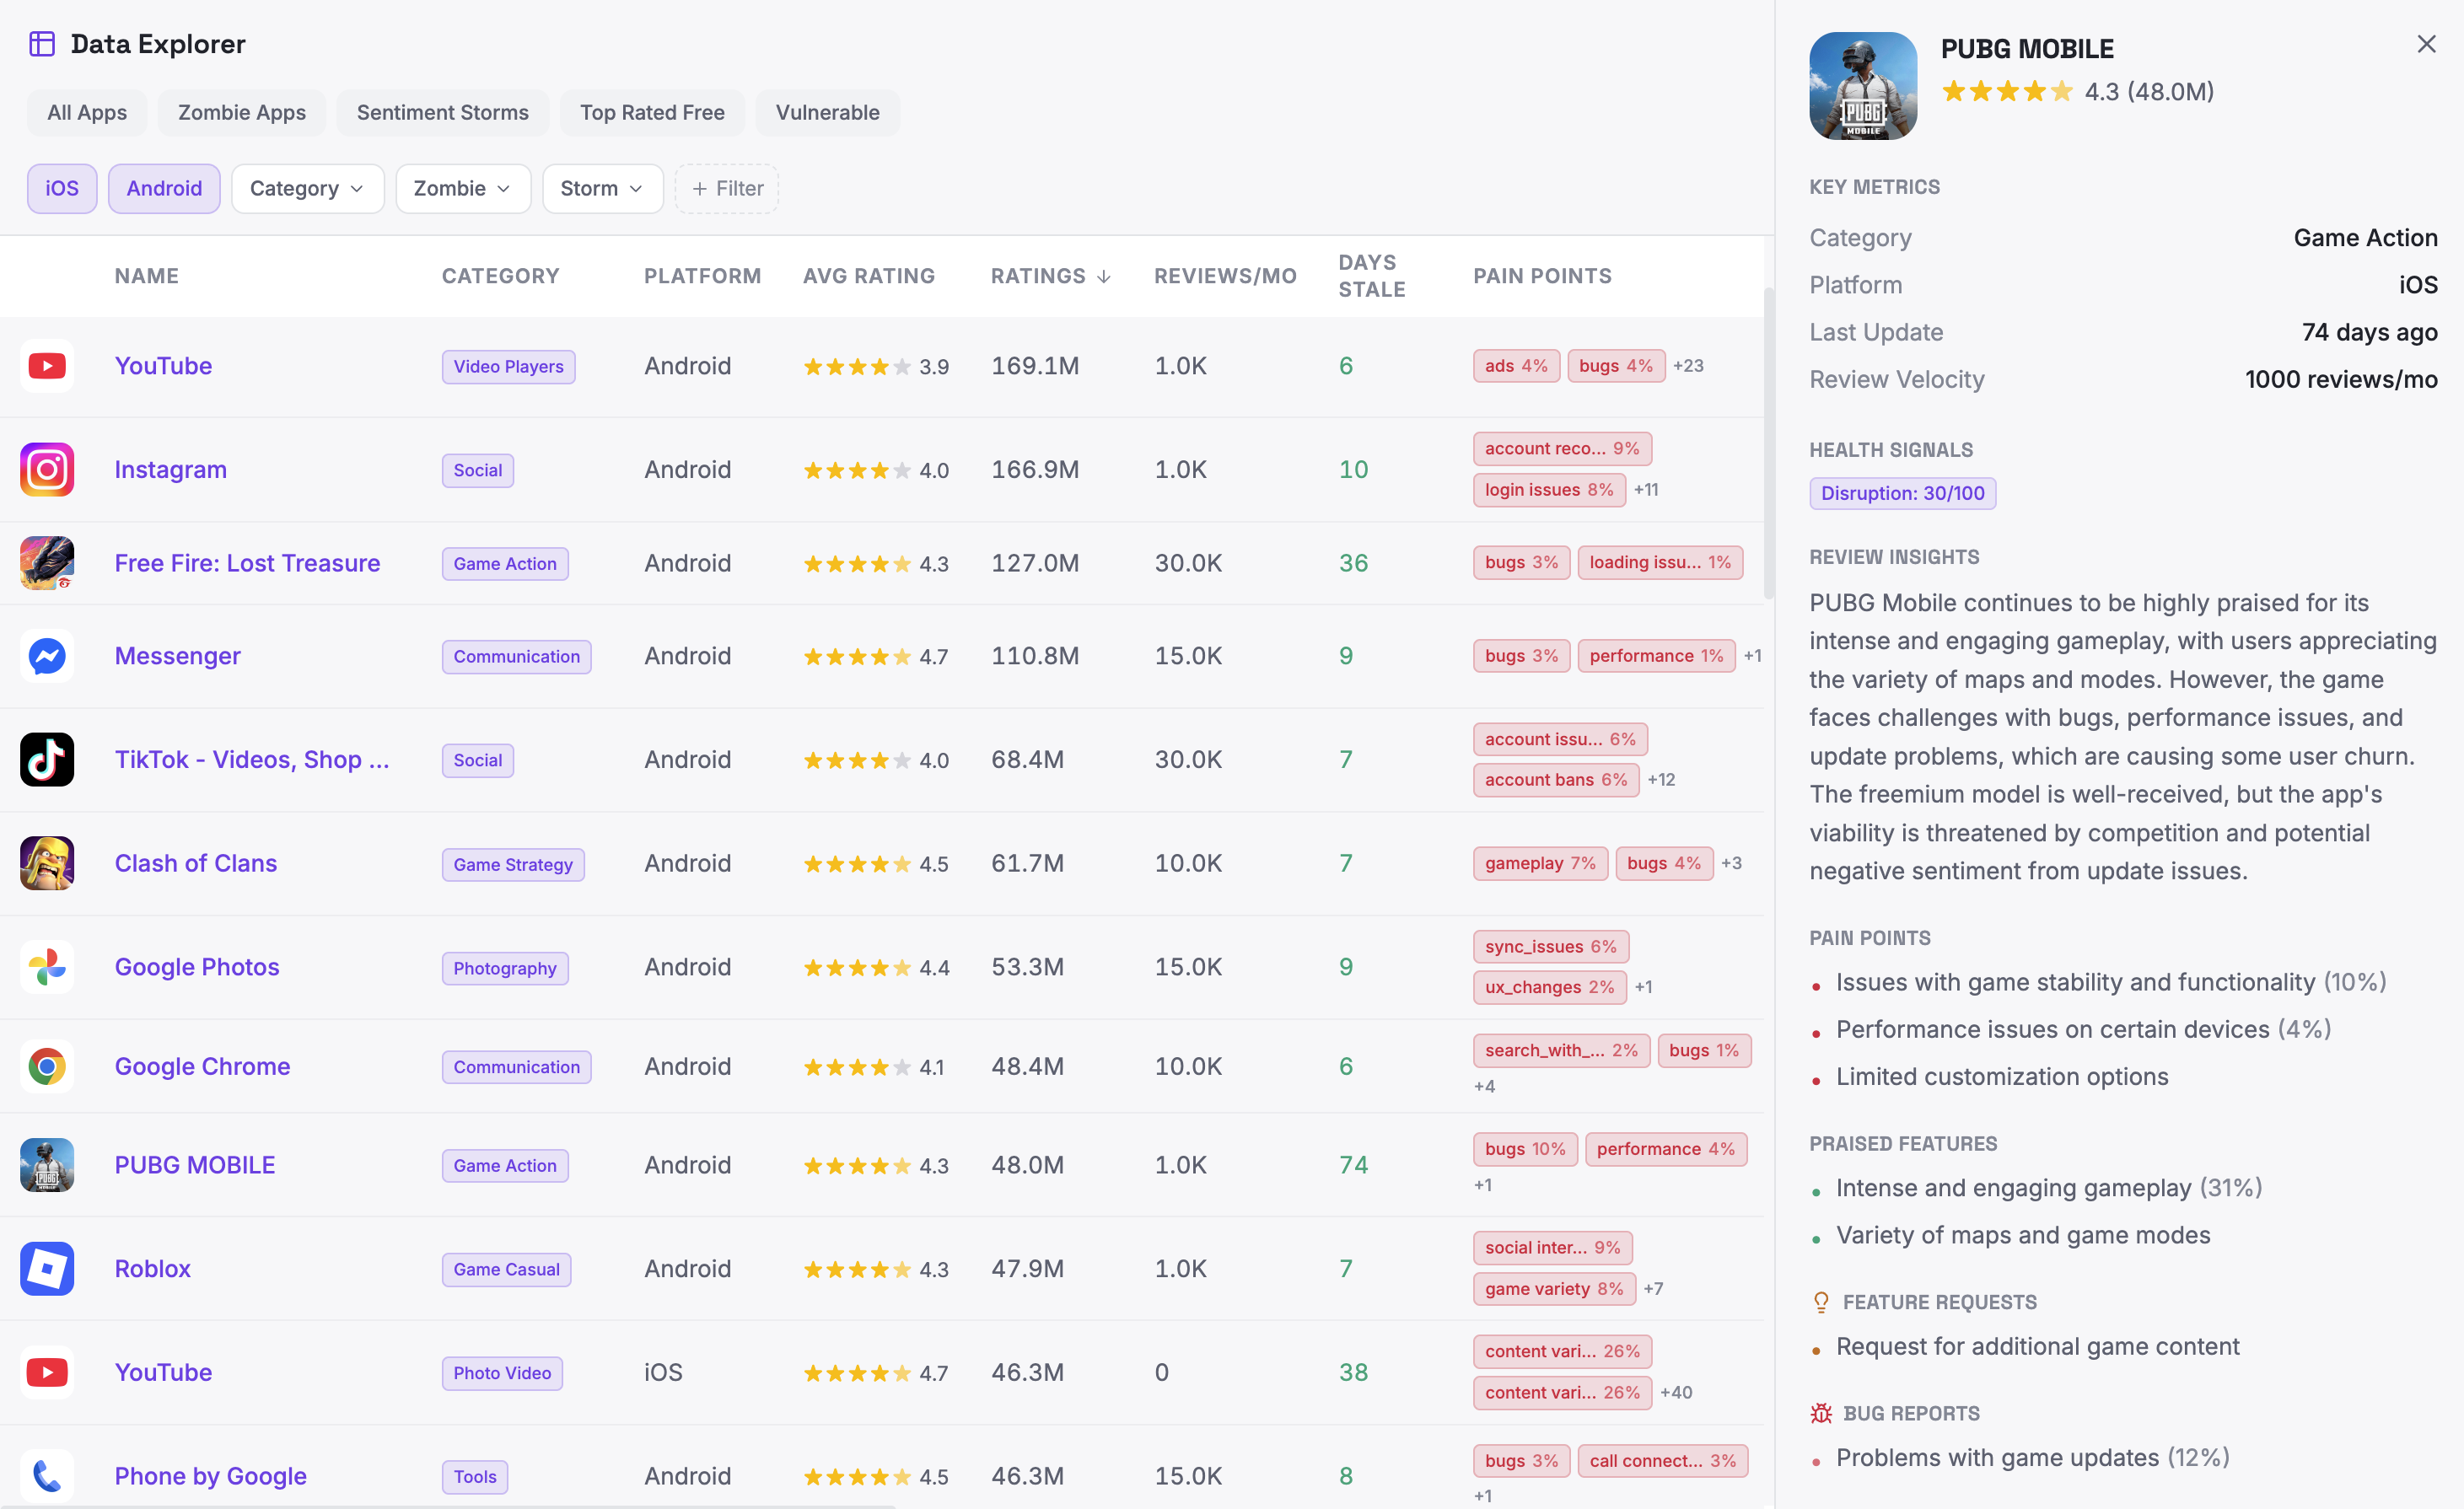Click the Google Photos app icon
This screenshot has height=1509, width=2464.
(x=46, y=966)
